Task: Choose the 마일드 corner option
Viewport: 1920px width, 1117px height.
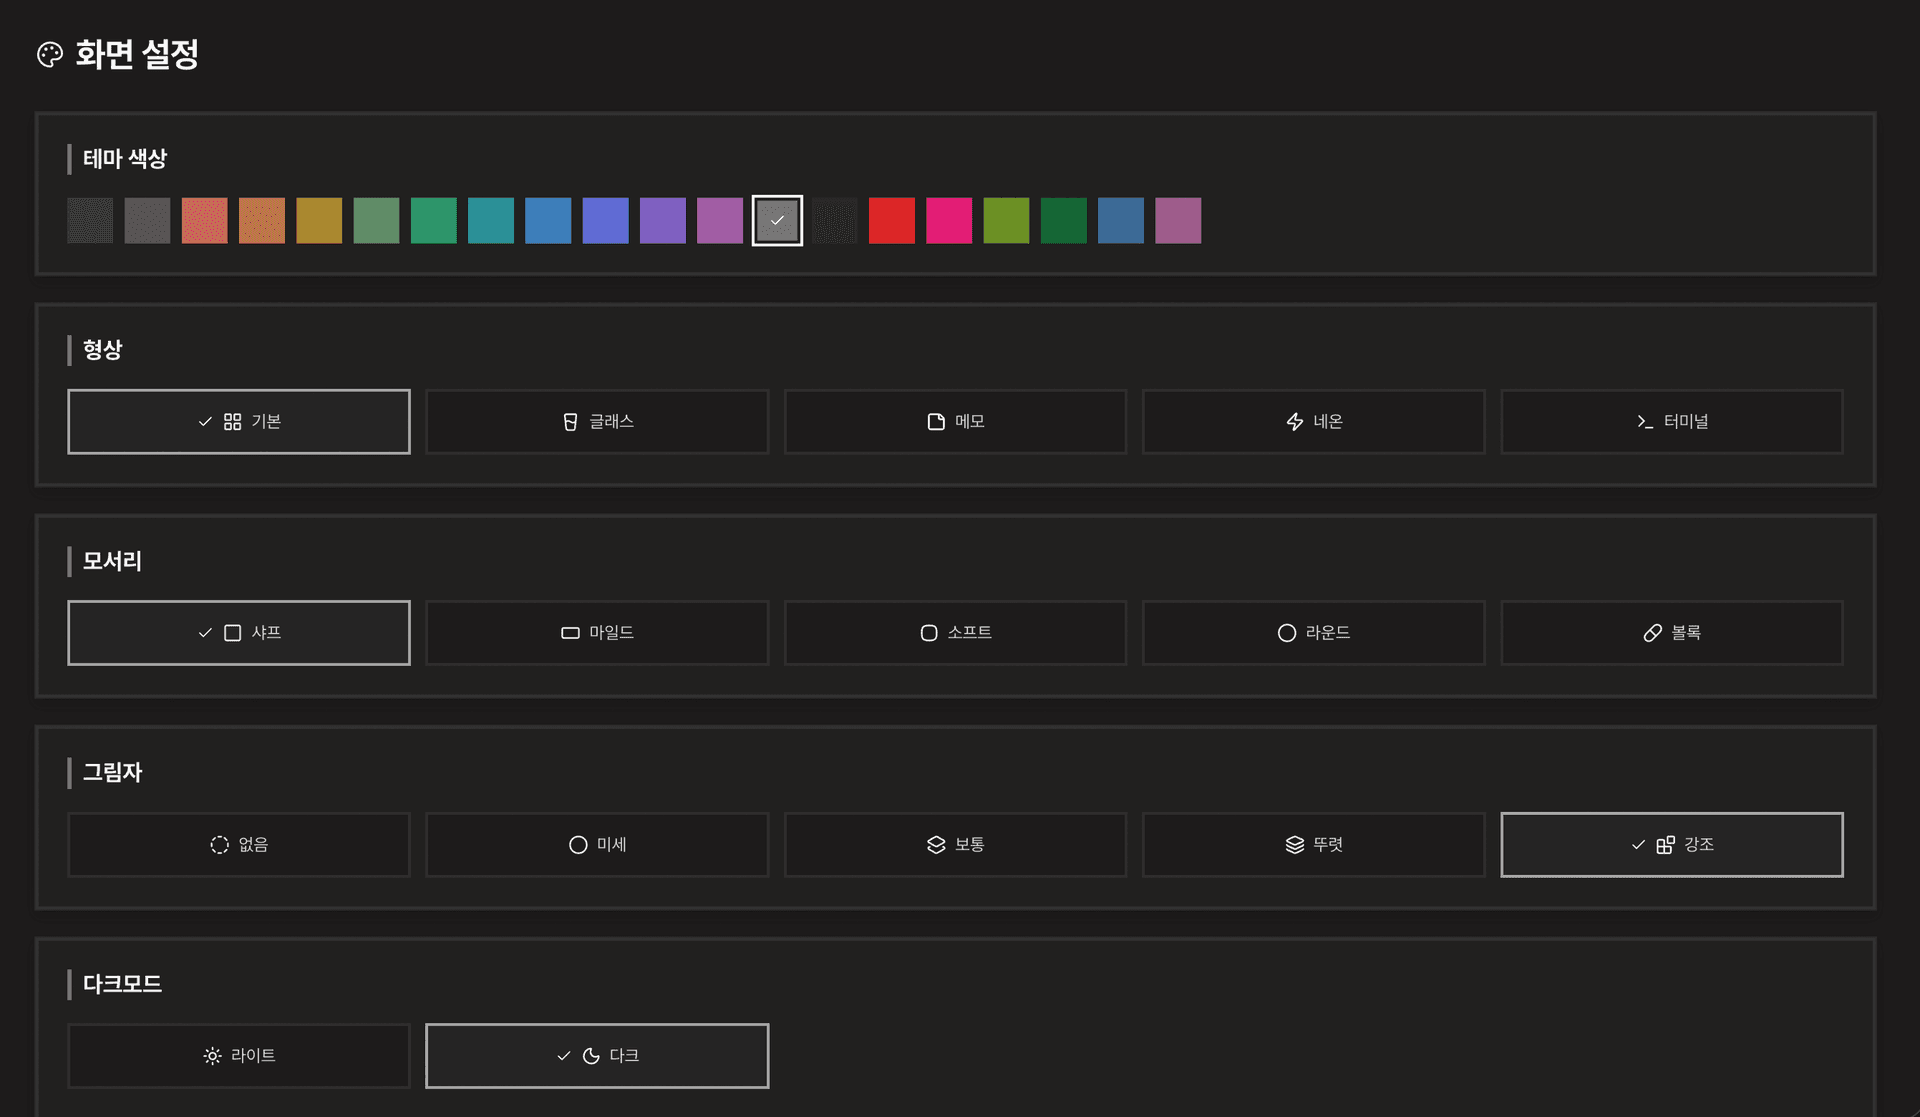Action: pyautogui.click(x=597, y=632)
